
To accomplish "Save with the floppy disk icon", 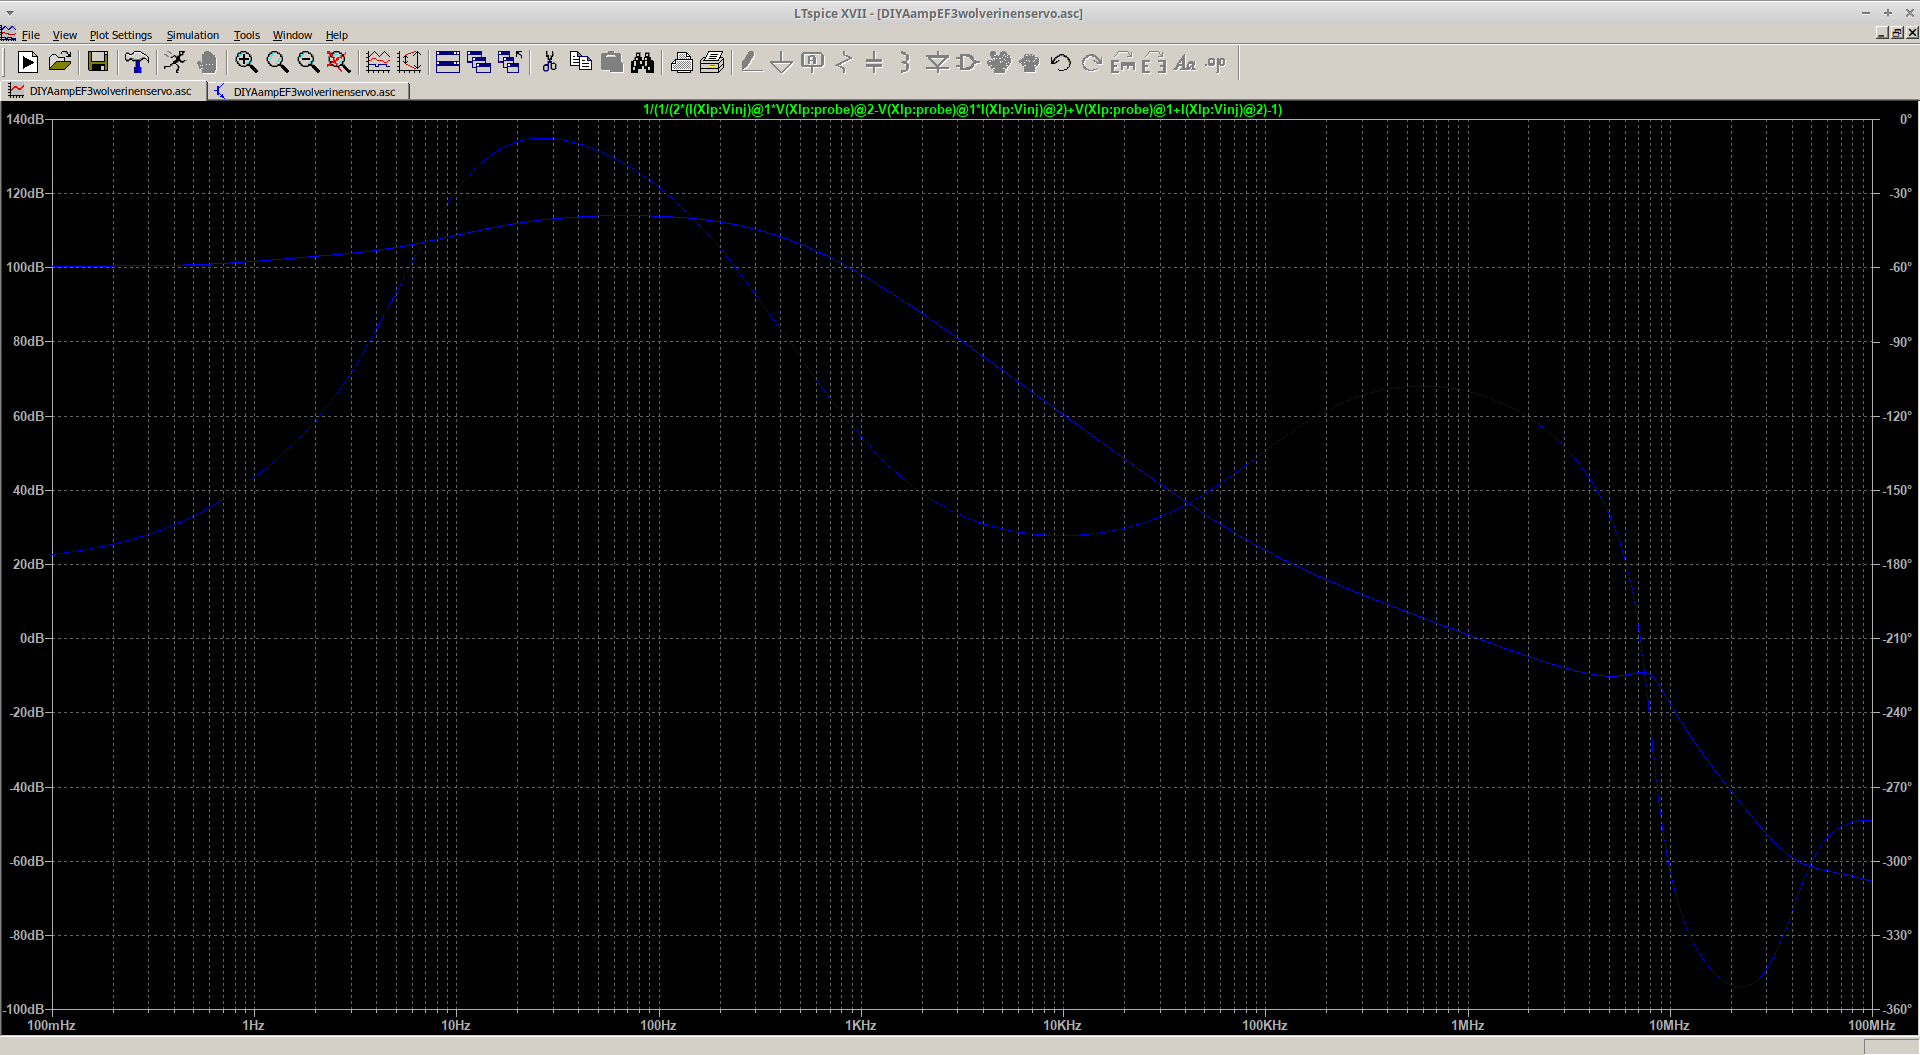I will [x=98, y=63].
